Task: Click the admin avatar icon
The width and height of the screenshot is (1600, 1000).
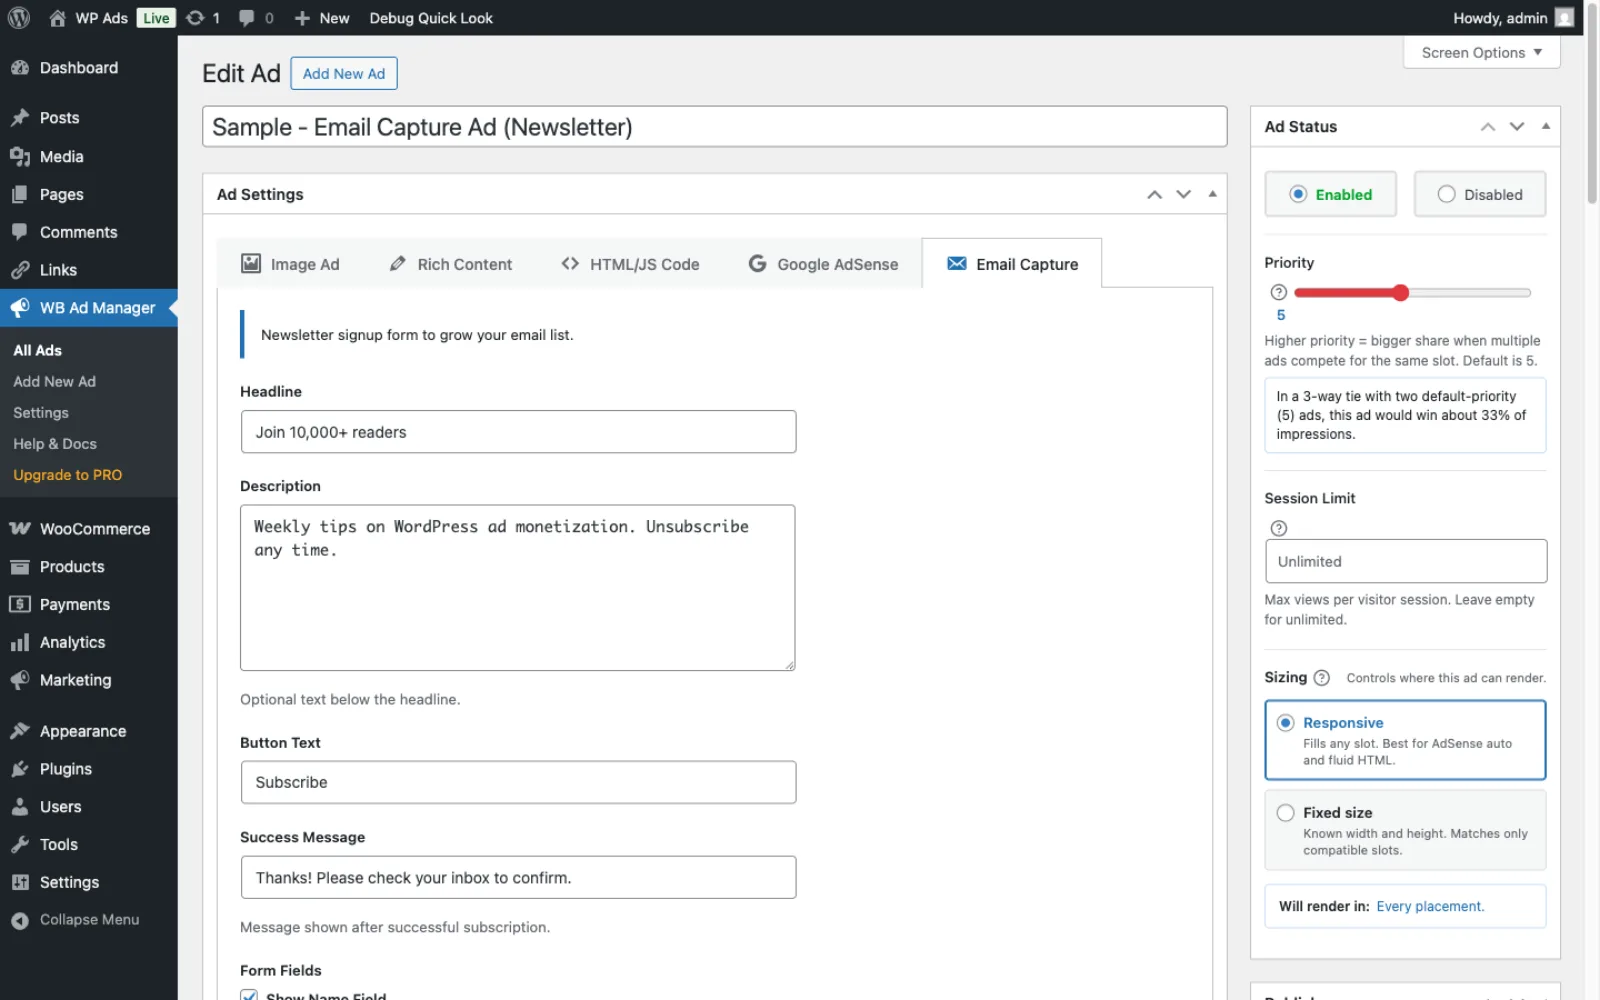Action: 1565,18
